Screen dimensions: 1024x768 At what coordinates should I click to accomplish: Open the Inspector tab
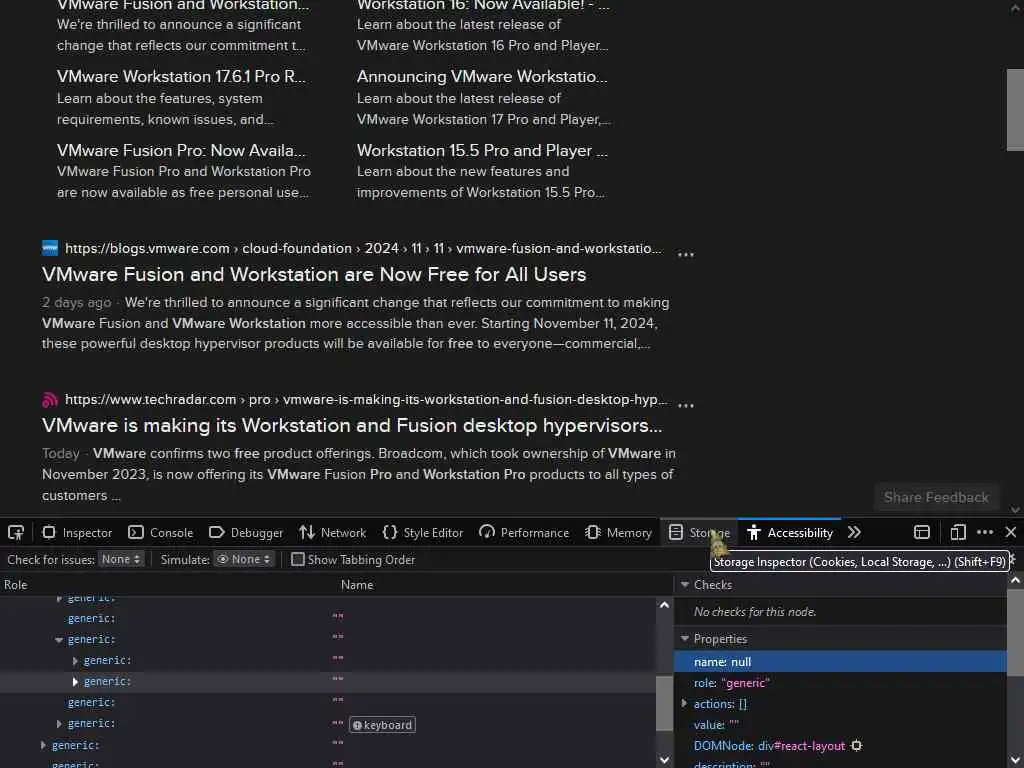pyautogui.click(x=78, y=532)
